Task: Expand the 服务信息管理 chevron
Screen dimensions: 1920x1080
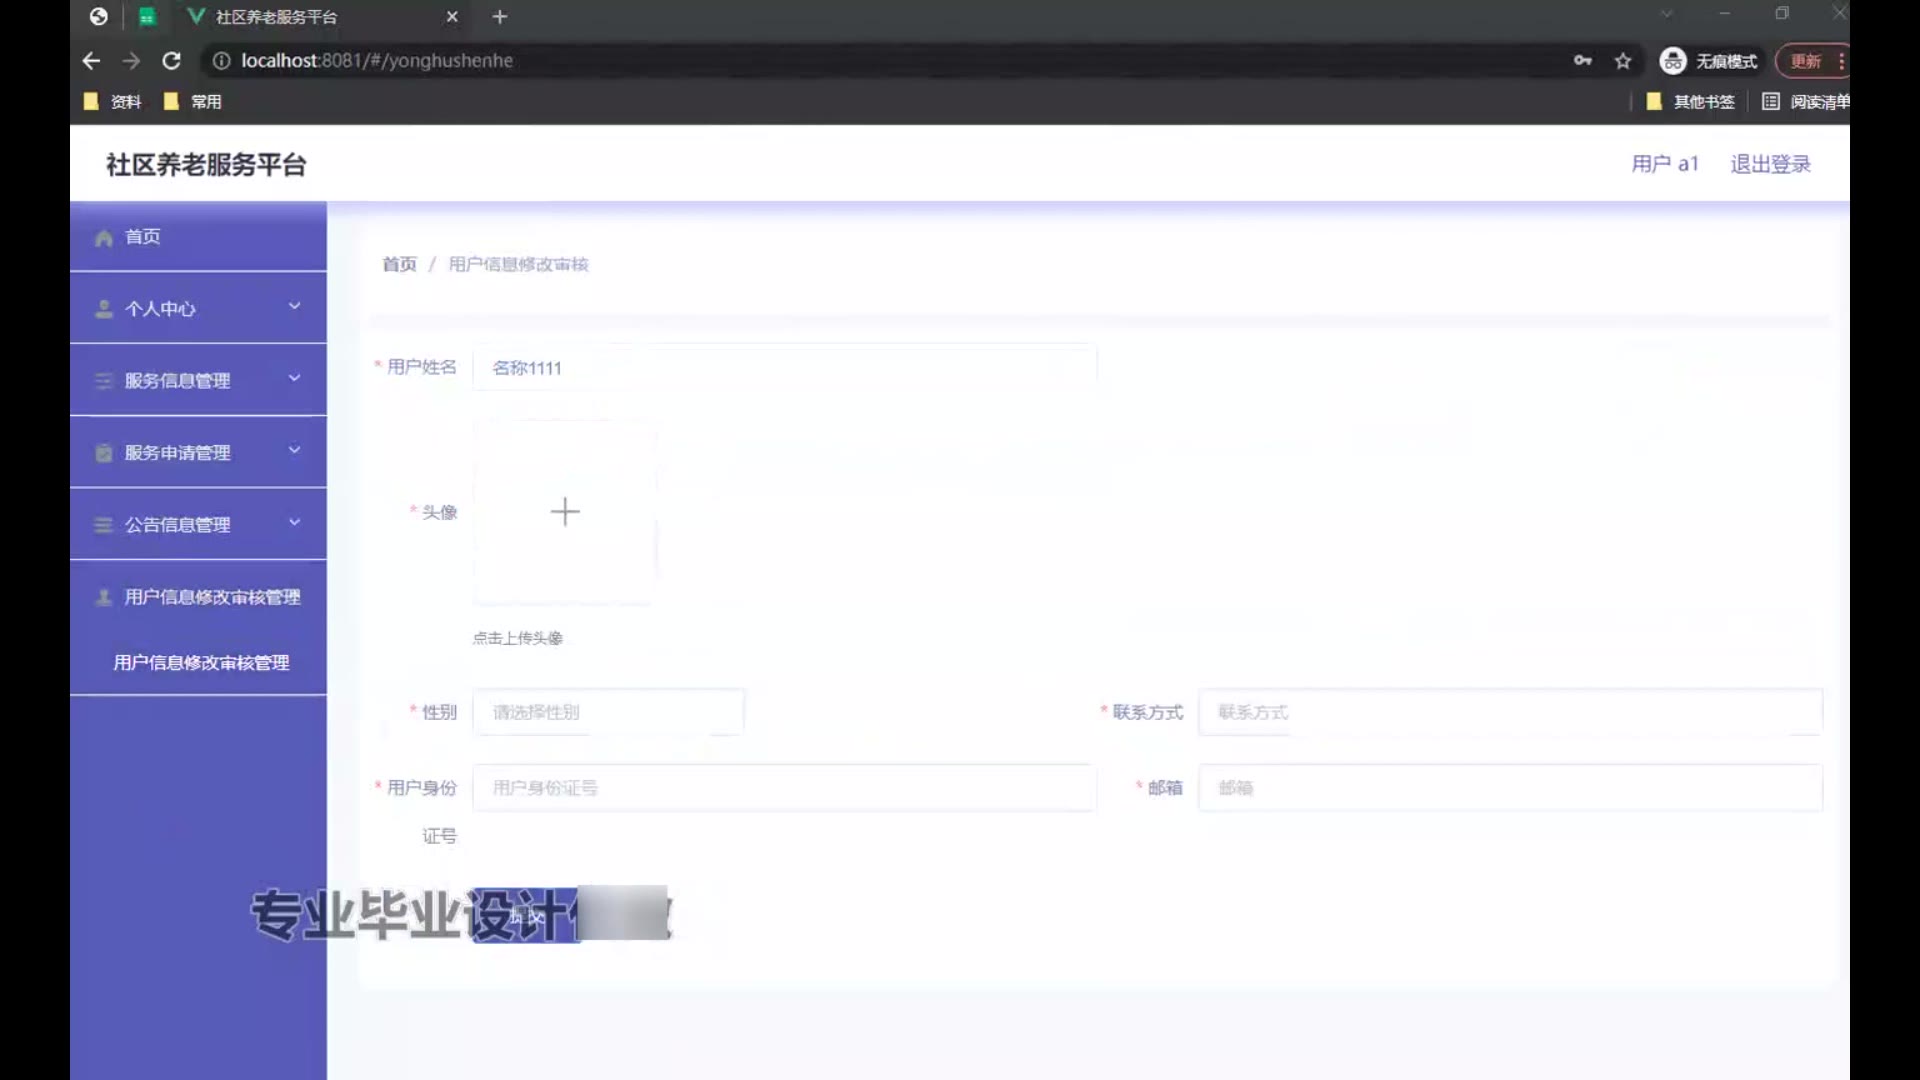Action: 294,378
